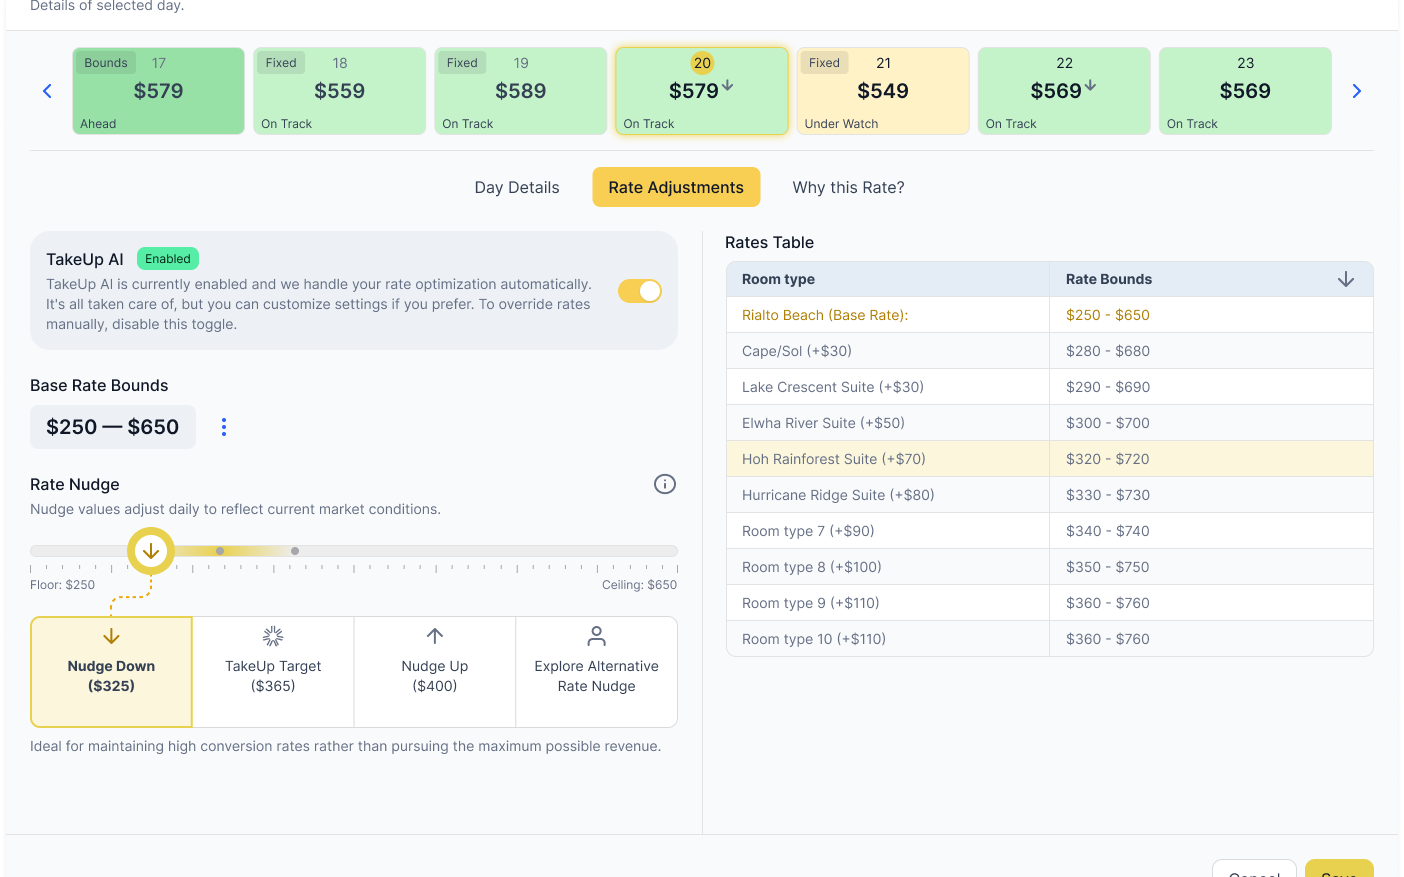The image size is (1404, 877).
Task: Click the next days right chevron
Action: point(1357,91)
